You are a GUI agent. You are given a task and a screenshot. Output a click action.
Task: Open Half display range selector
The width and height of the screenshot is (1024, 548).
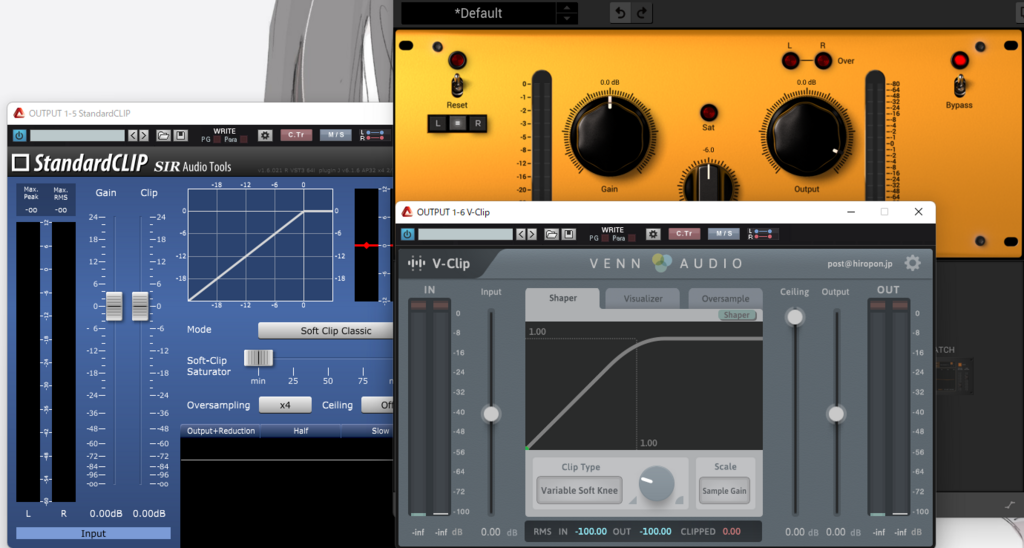point(300,431)
